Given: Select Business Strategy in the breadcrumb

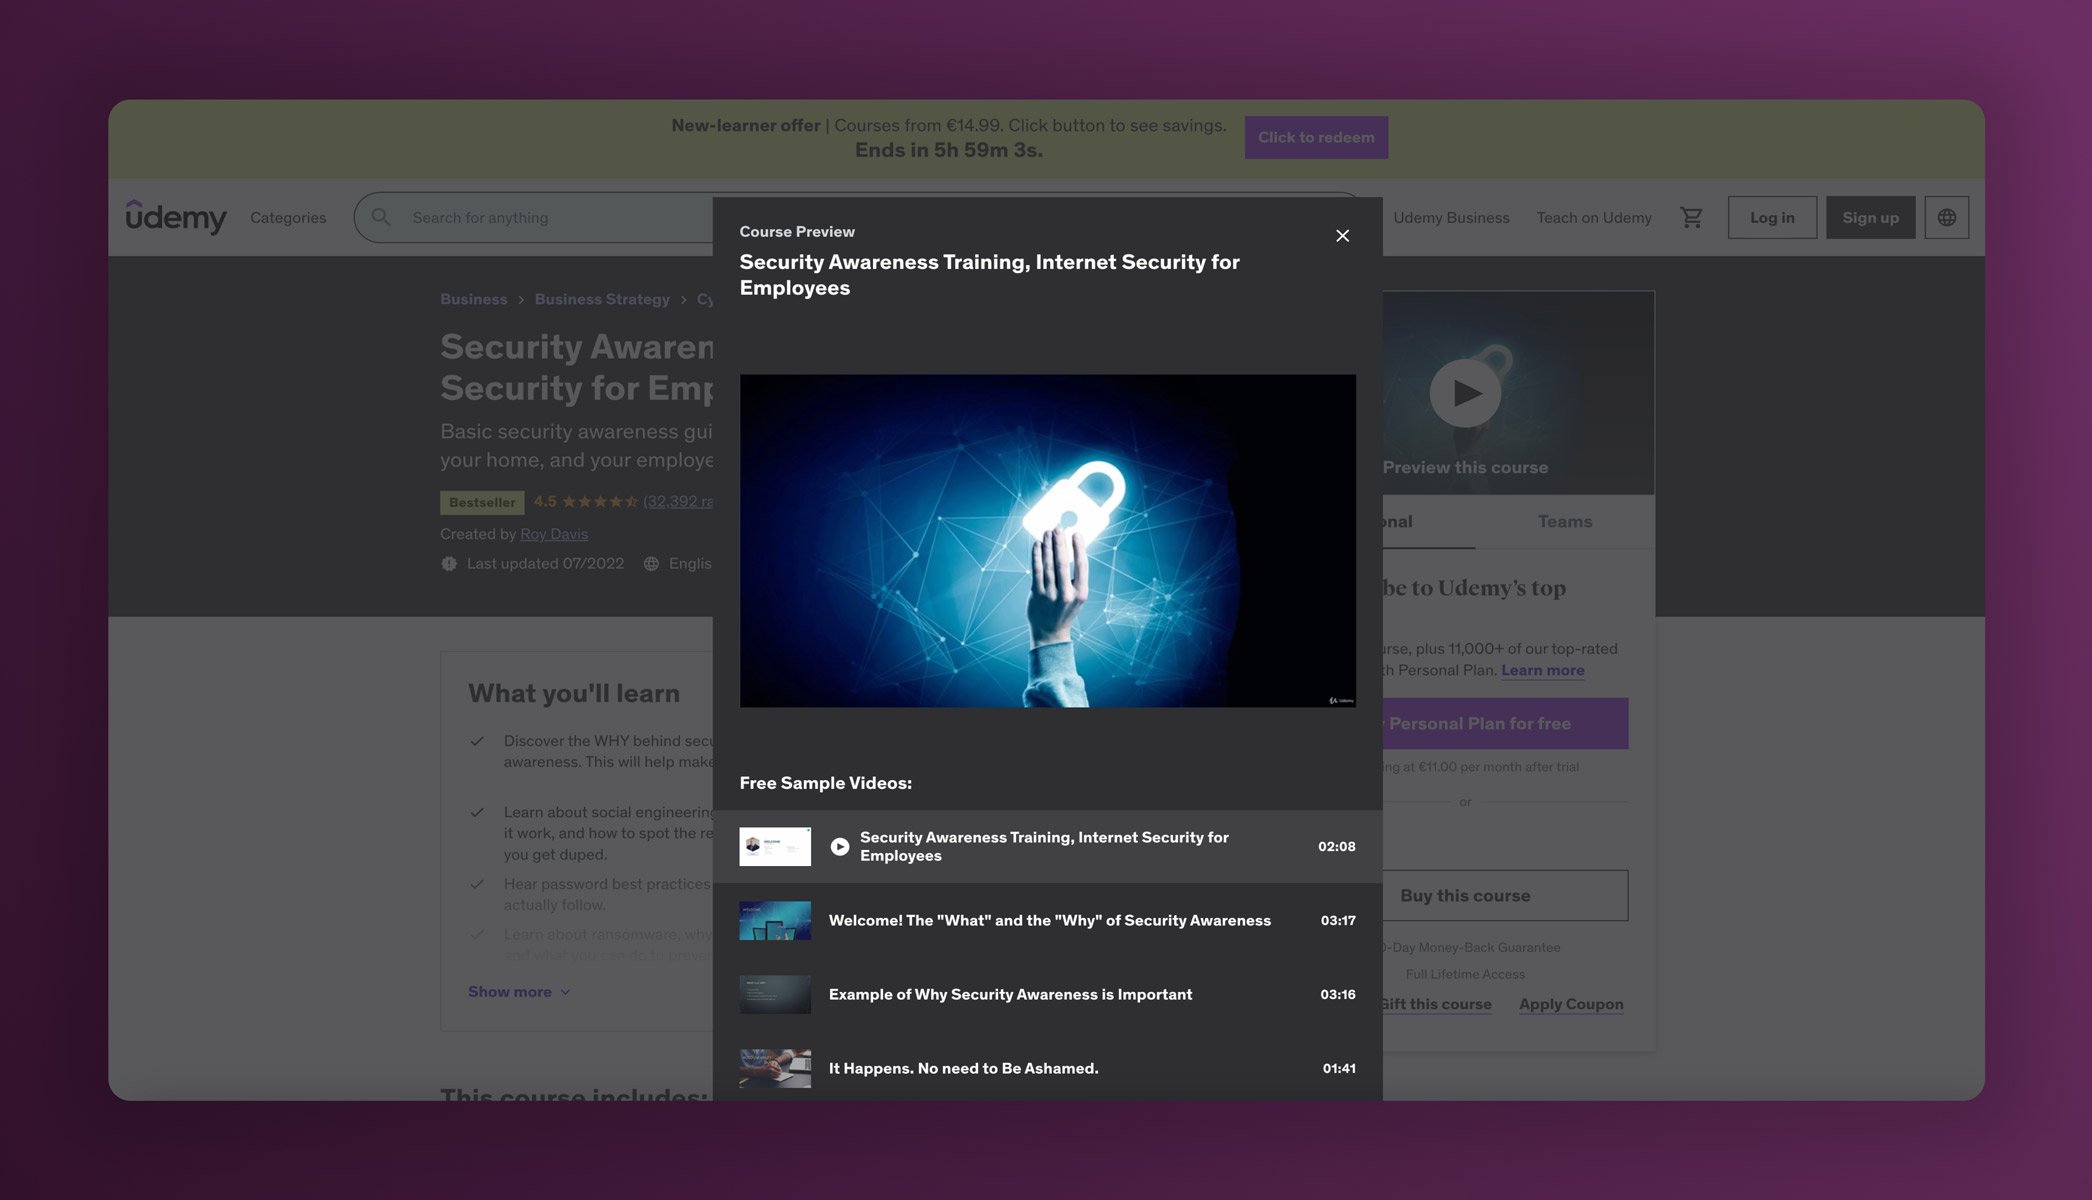Looking at the screenshot, I should tap(602, 299).
